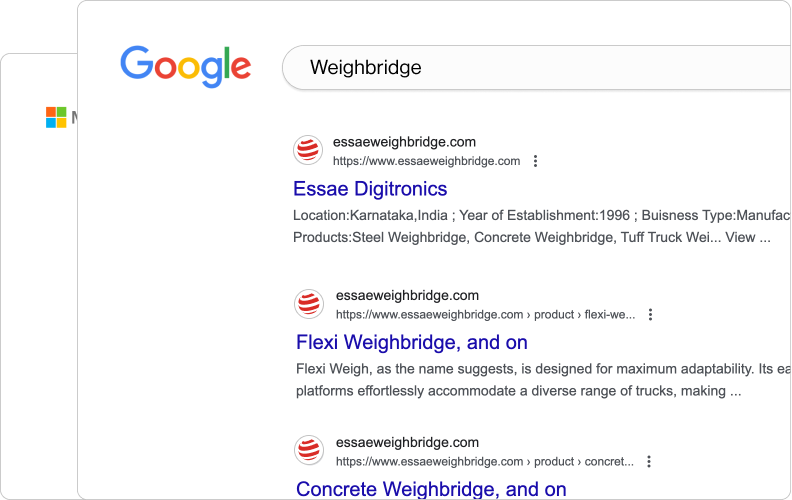Open the three-dot menu for the Essae Digitronics result
This screenshot has width=792, height=500.
coord(535,161)
